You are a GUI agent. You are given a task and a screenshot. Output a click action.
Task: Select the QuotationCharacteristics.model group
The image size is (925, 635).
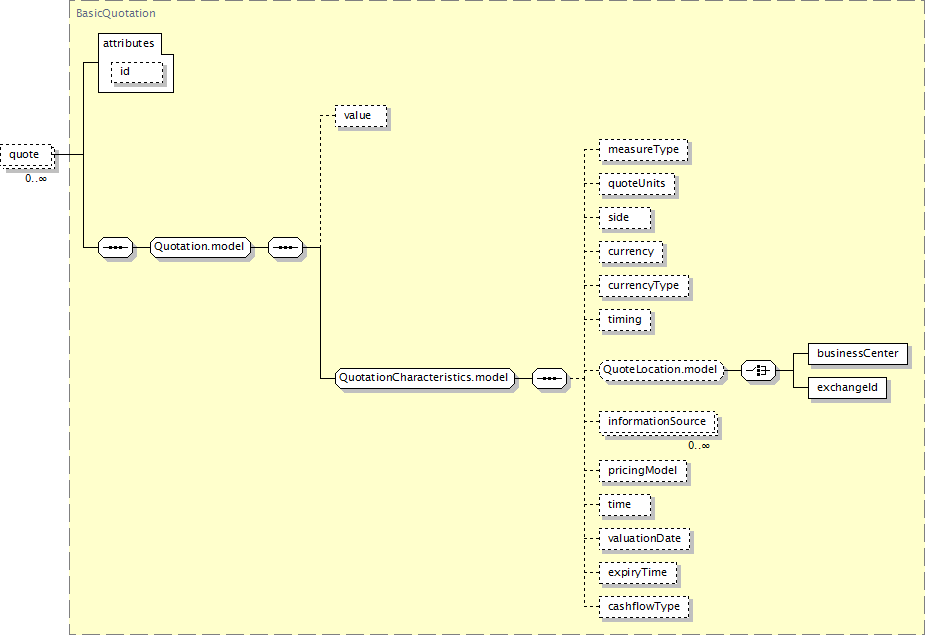pos(425,378)
